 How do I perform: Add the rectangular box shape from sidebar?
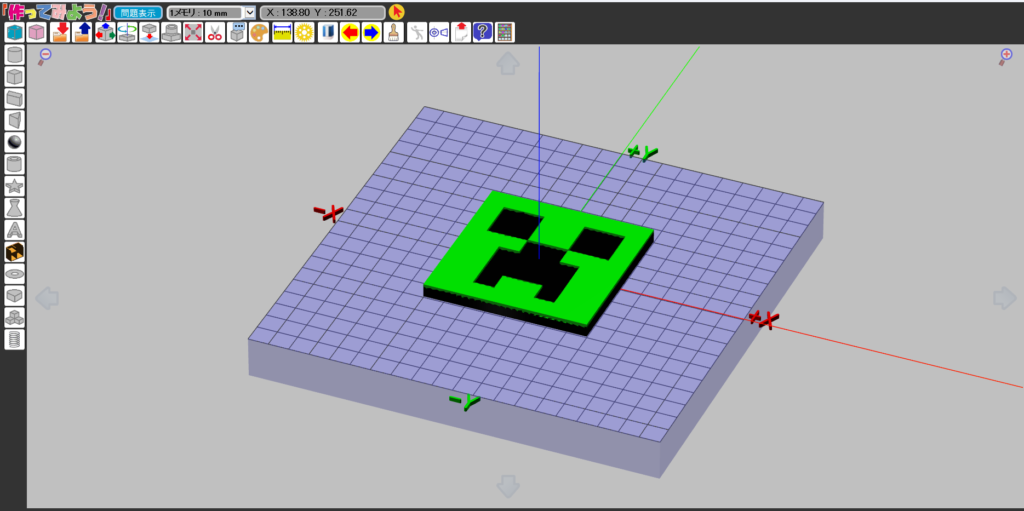[x=14, y=99]
